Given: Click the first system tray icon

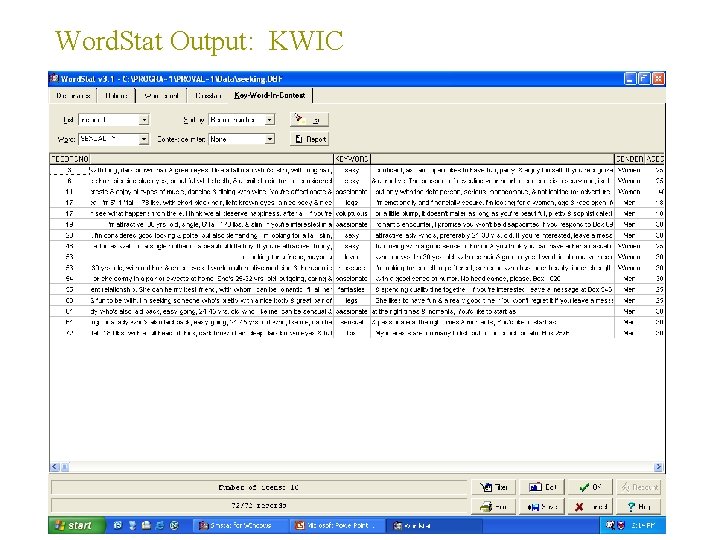Looking at the screenshot, I should click(x=610, y=525).
